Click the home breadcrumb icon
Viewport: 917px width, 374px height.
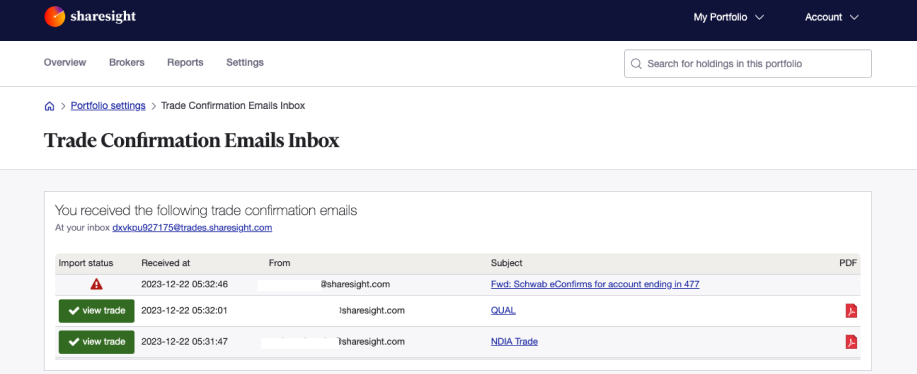[x=50, y=106]
